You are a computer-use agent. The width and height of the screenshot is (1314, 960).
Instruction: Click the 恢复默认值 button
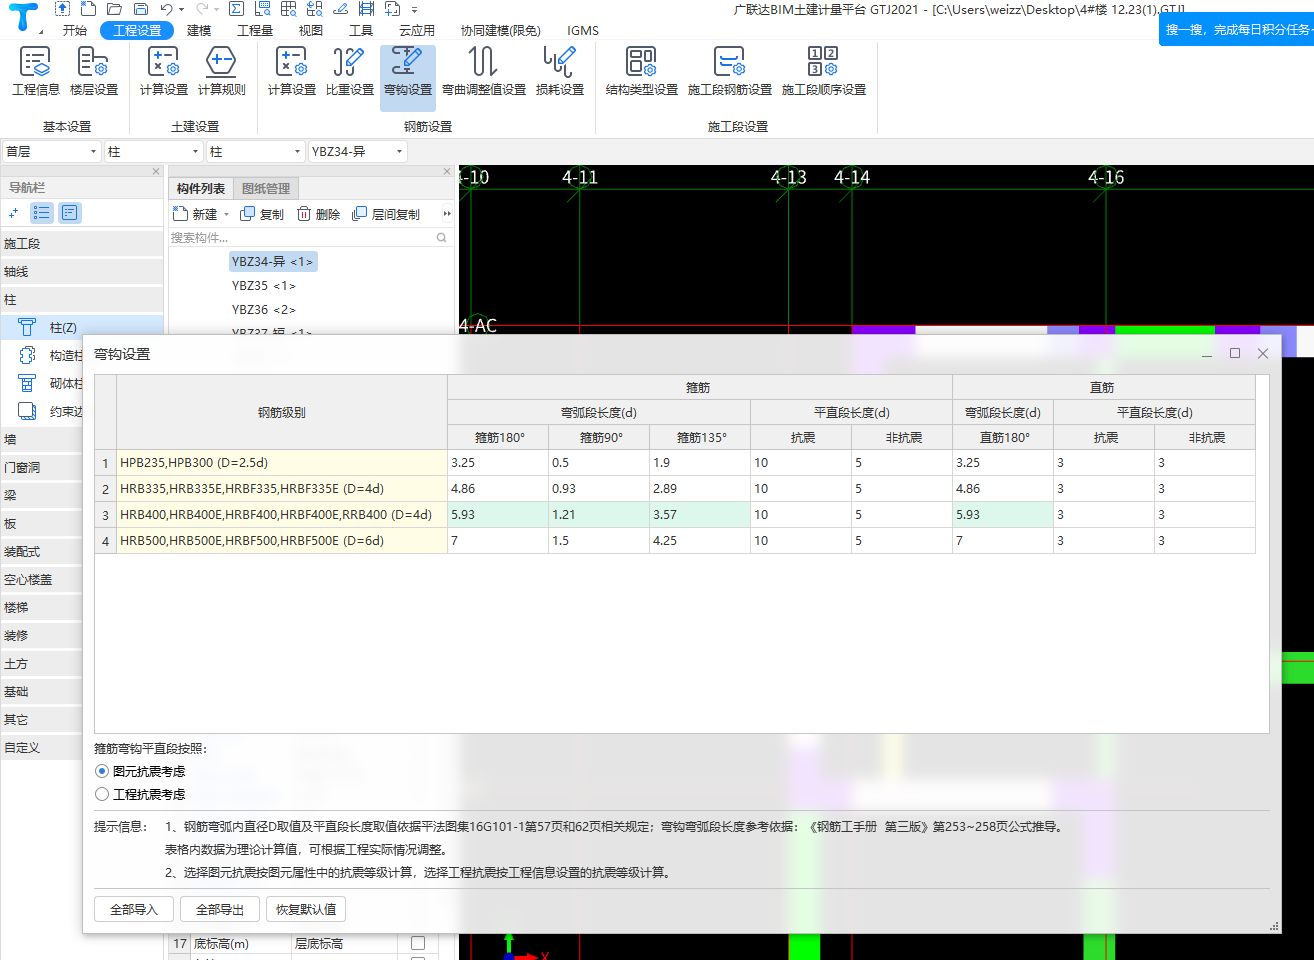pyautogui.click(x=306, y=909)
